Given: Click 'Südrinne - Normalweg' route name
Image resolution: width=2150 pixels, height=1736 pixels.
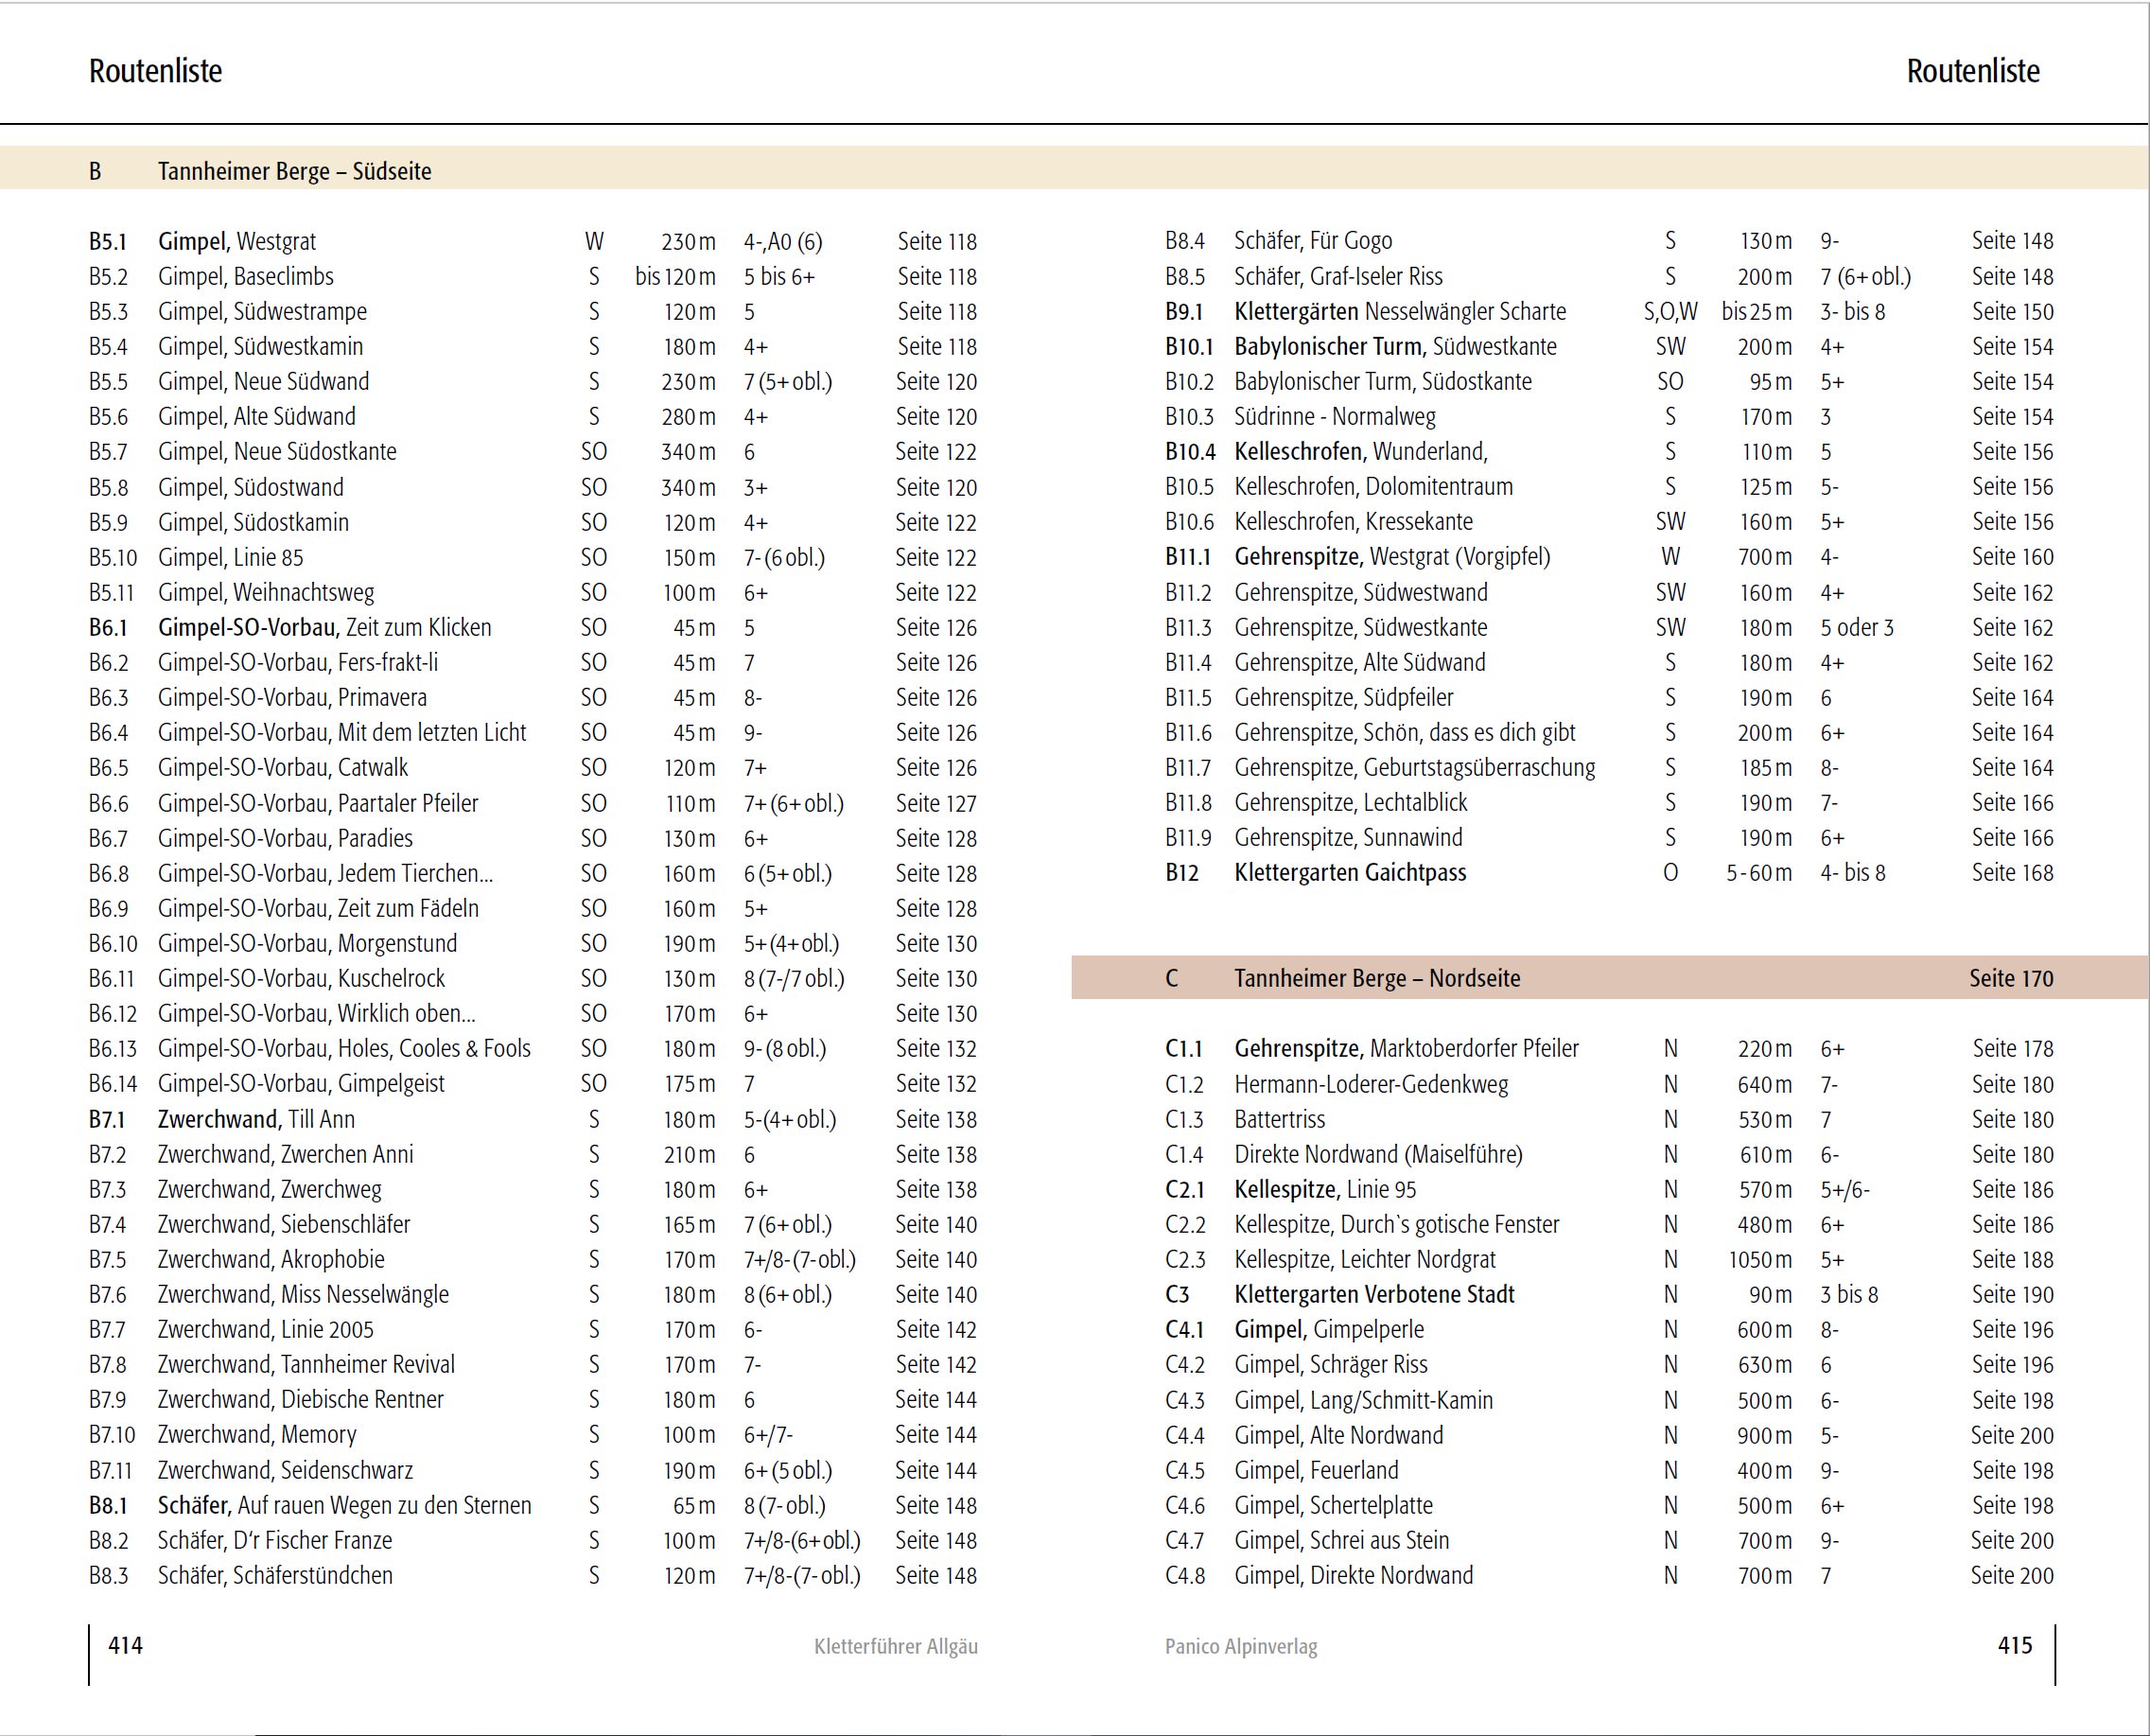Looking at the screenshot, I should (1335, 416).
